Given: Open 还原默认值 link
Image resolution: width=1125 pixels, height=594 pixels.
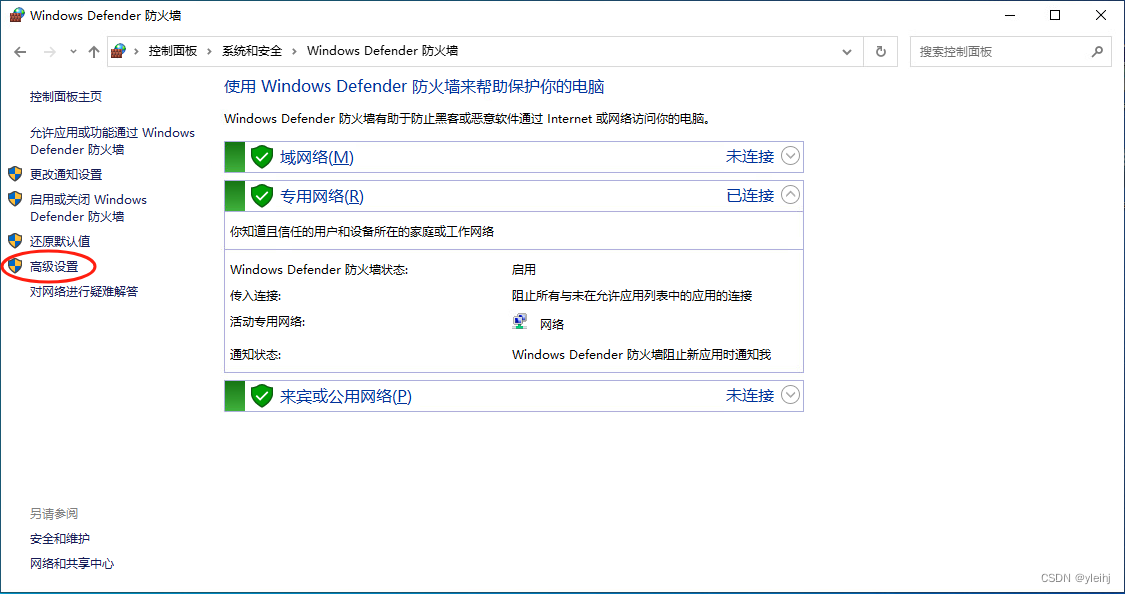Looking at the screenshot, I should tap(60, 242).
